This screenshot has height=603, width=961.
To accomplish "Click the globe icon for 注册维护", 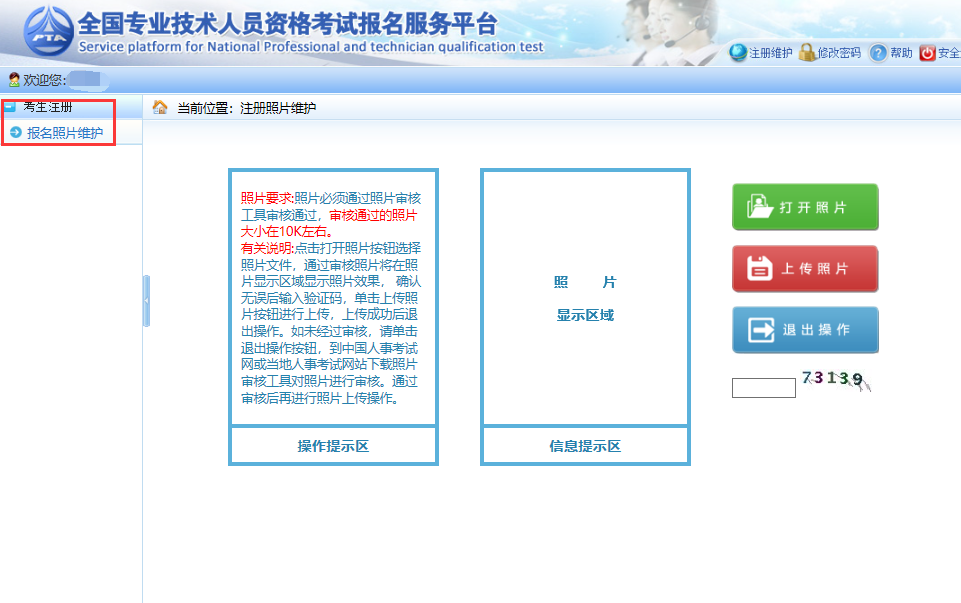I will click(738, 52).
